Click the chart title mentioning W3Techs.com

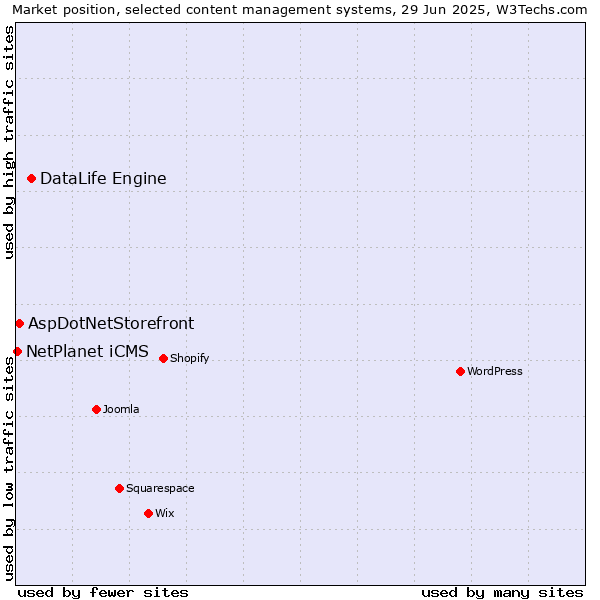pos(300,10)
